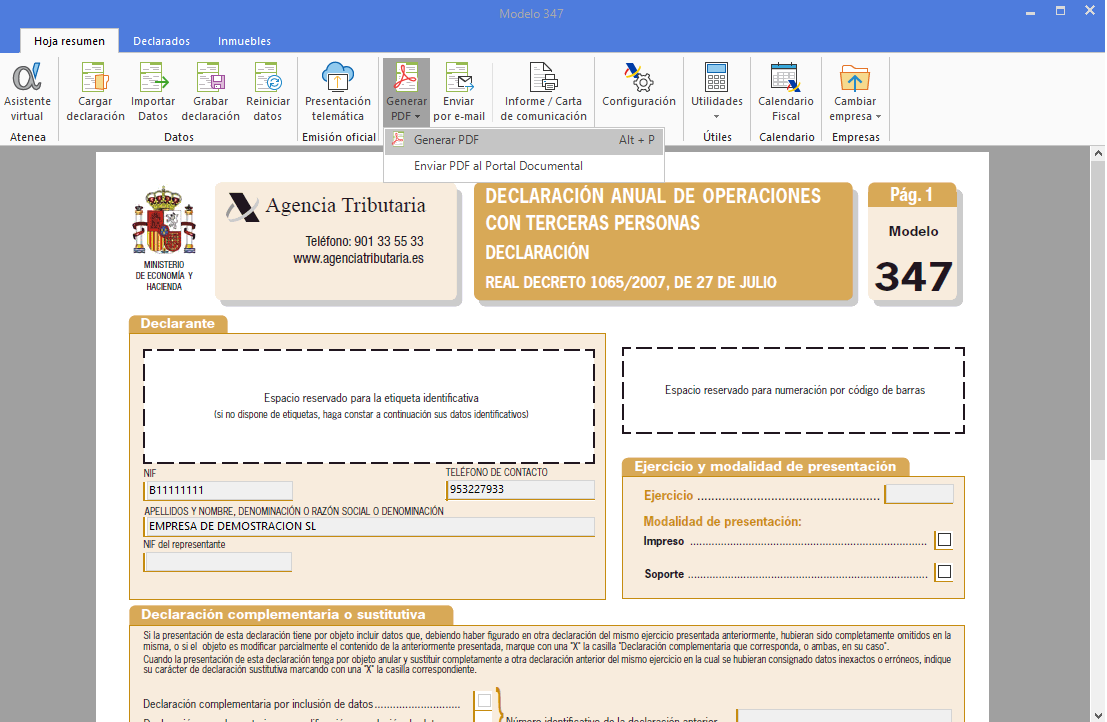Image resolution: width=1107 pixels, height=722 pixels.
Task: Open Informe / Carta de comunicación
Action: (x=543, y=90)
